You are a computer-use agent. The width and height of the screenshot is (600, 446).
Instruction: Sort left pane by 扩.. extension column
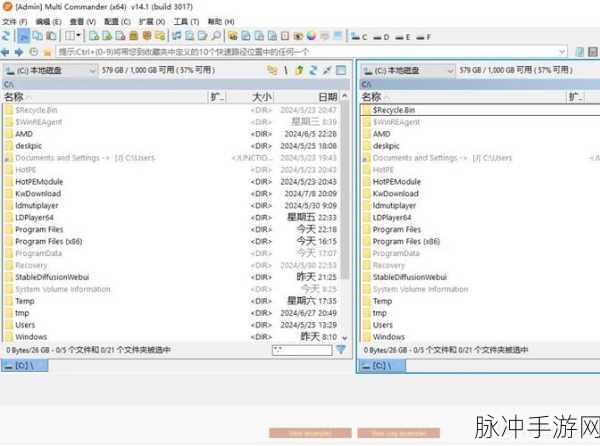[x=217, y=97]
